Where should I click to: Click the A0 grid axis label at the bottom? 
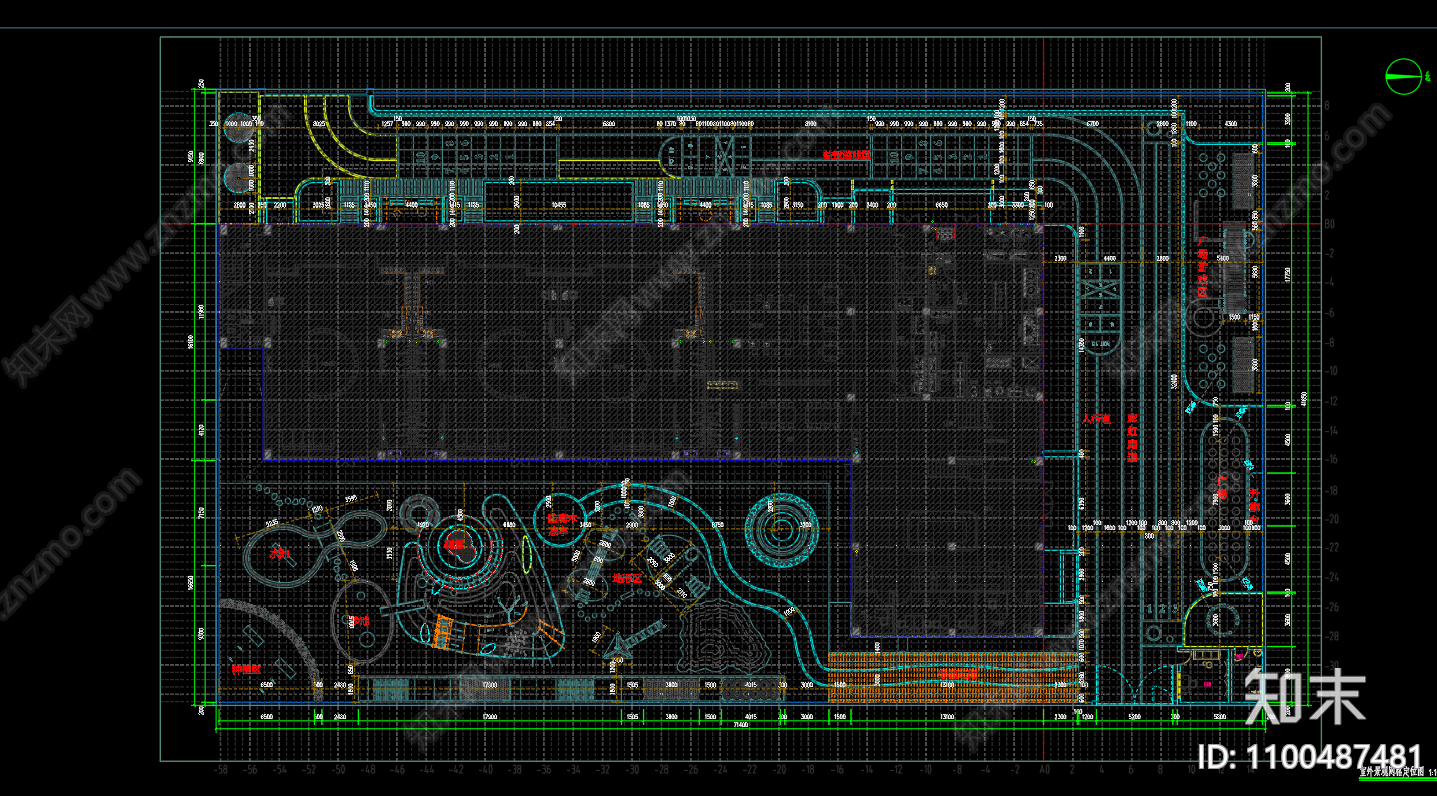[1043, 771]
